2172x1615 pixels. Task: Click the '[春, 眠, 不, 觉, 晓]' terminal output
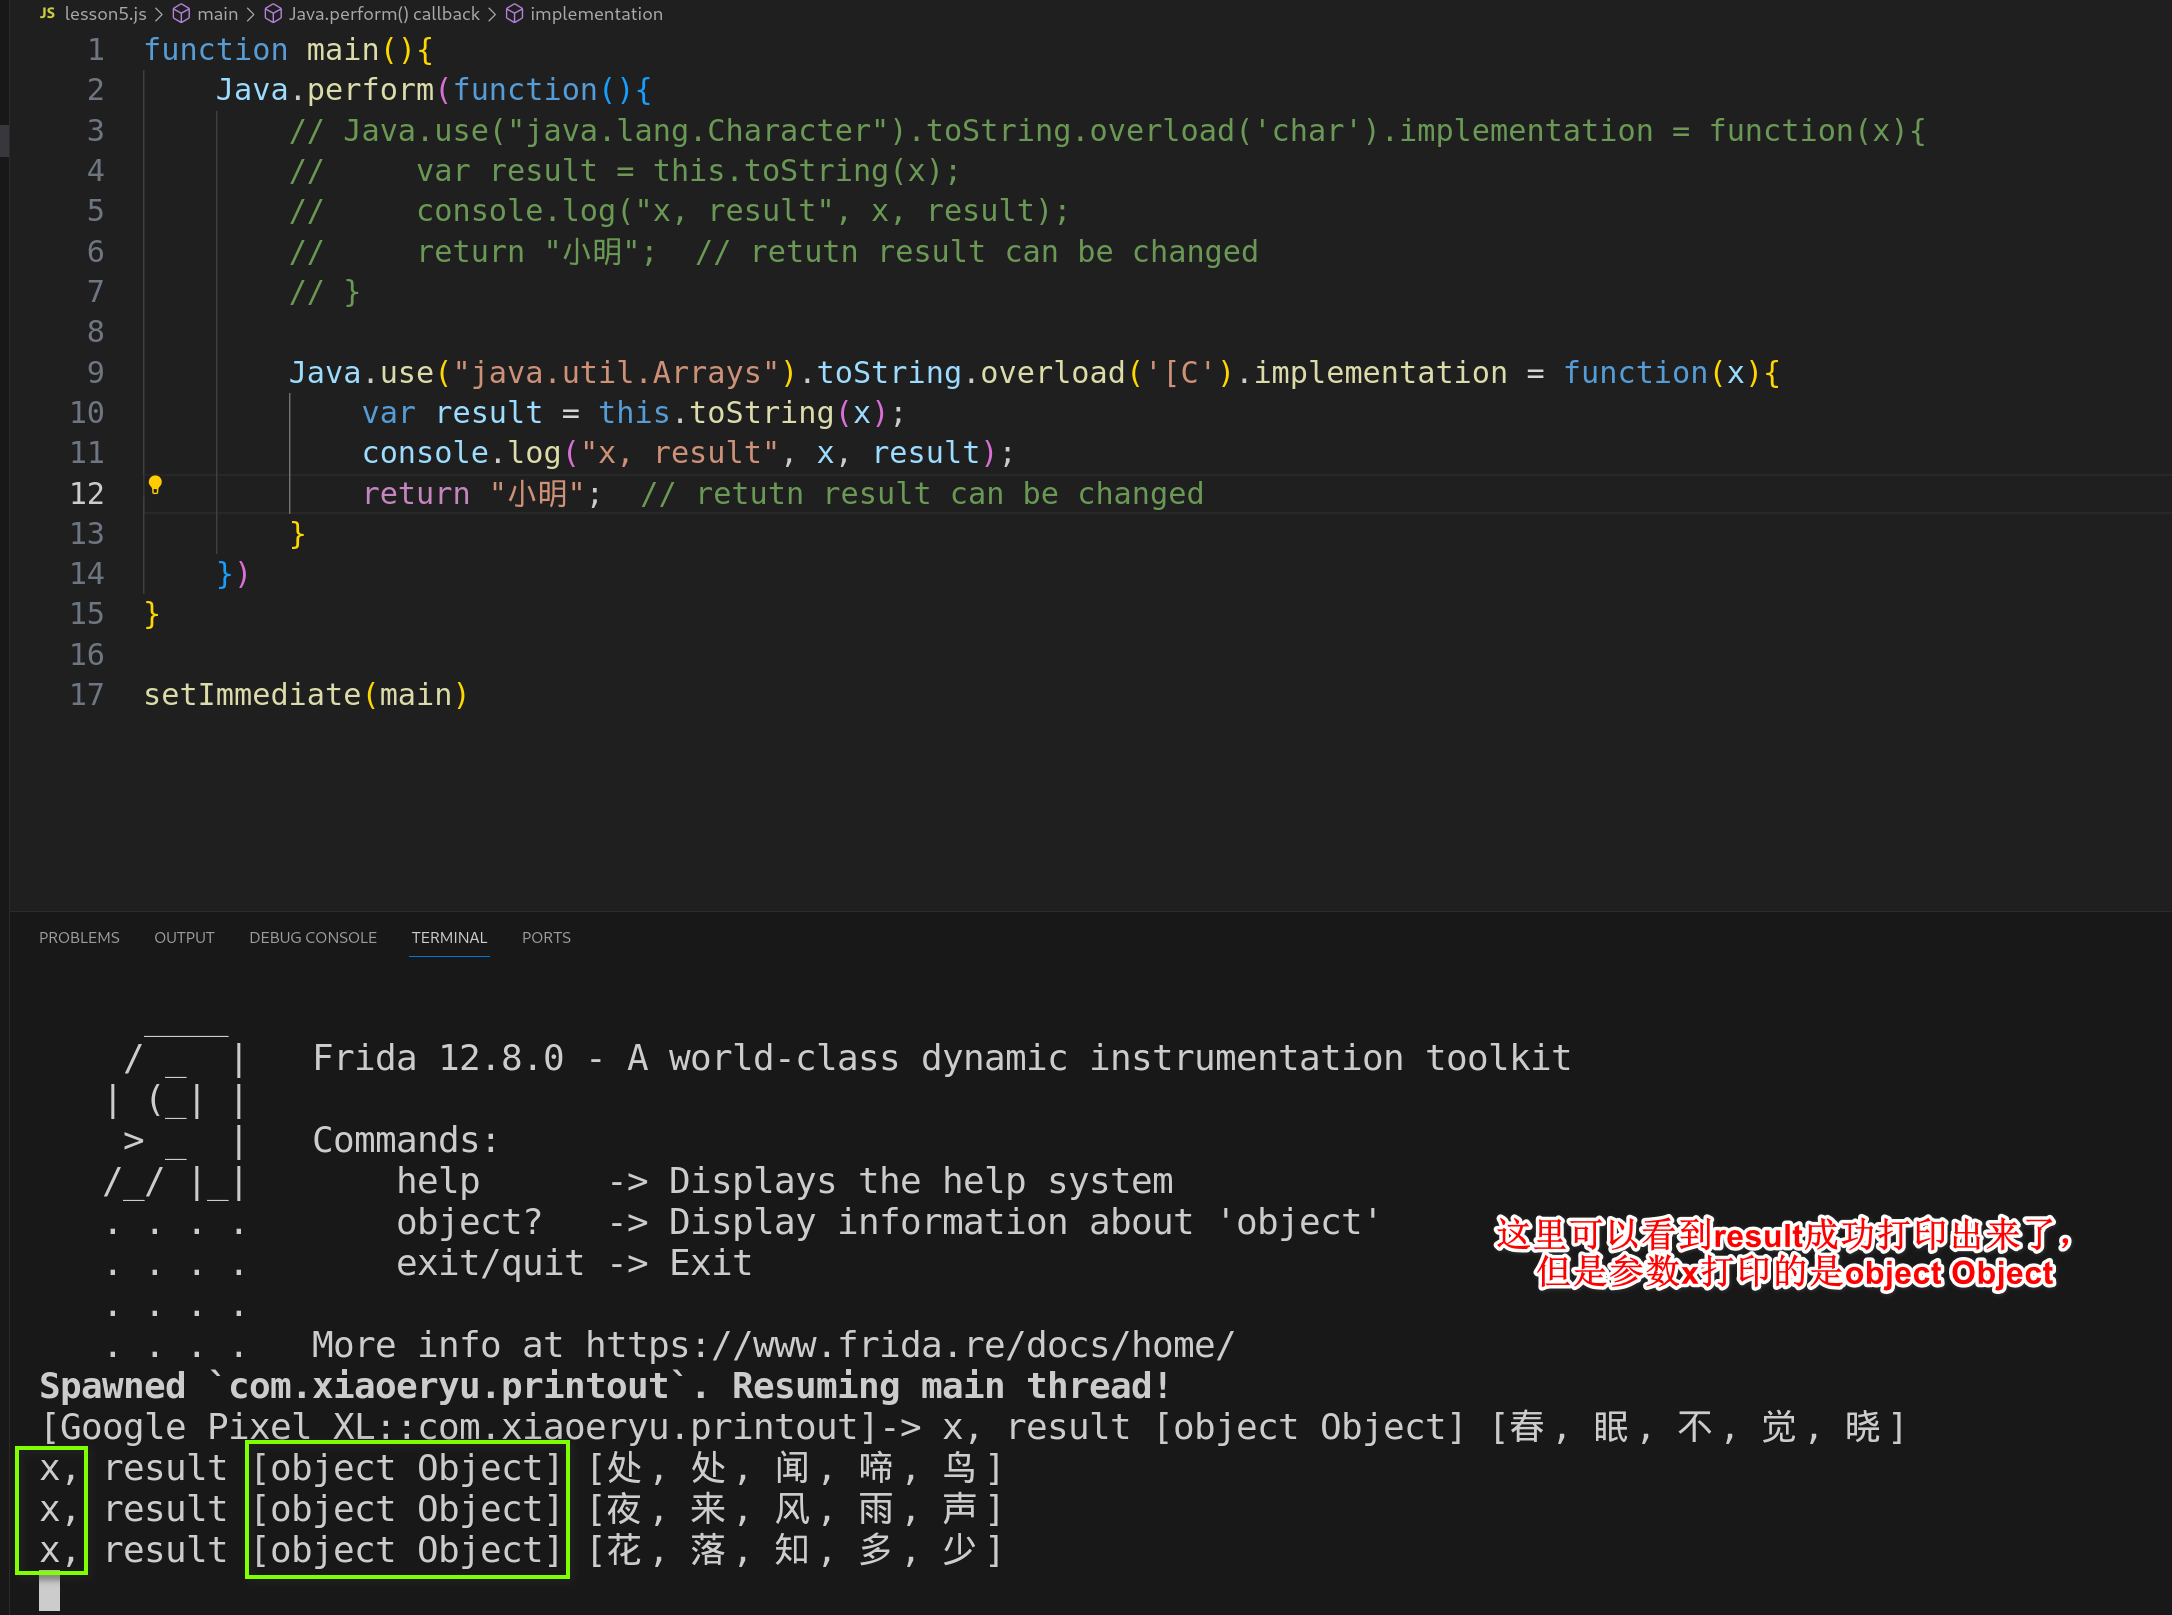click(x=1697, y=1427)
